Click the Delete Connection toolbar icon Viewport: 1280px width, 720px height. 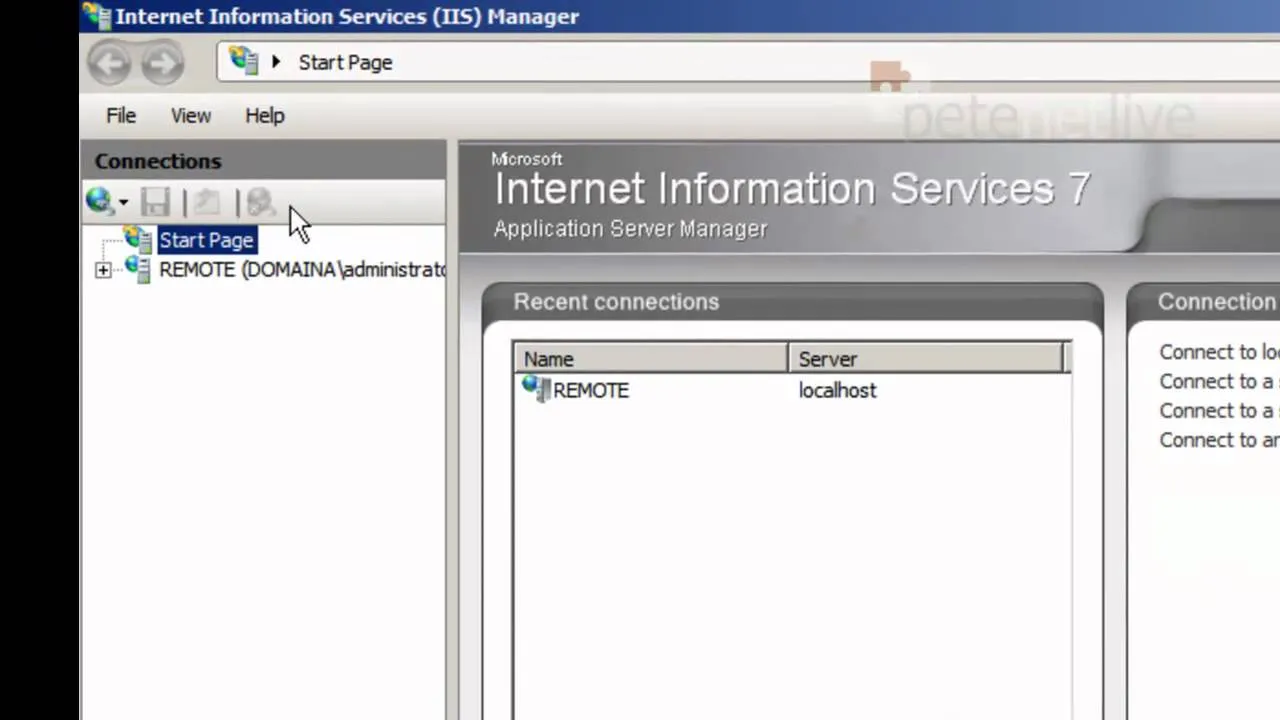[260, 203]
